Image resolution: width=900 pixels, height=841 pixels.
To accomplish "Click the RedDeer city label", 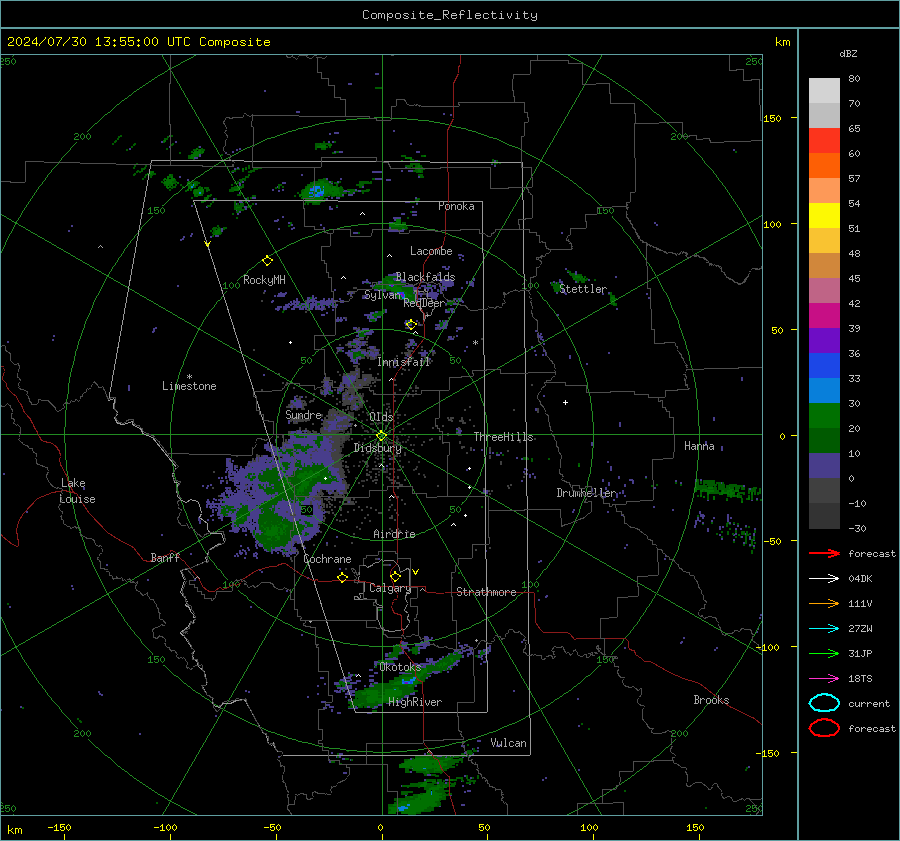I will coord(424,303).
